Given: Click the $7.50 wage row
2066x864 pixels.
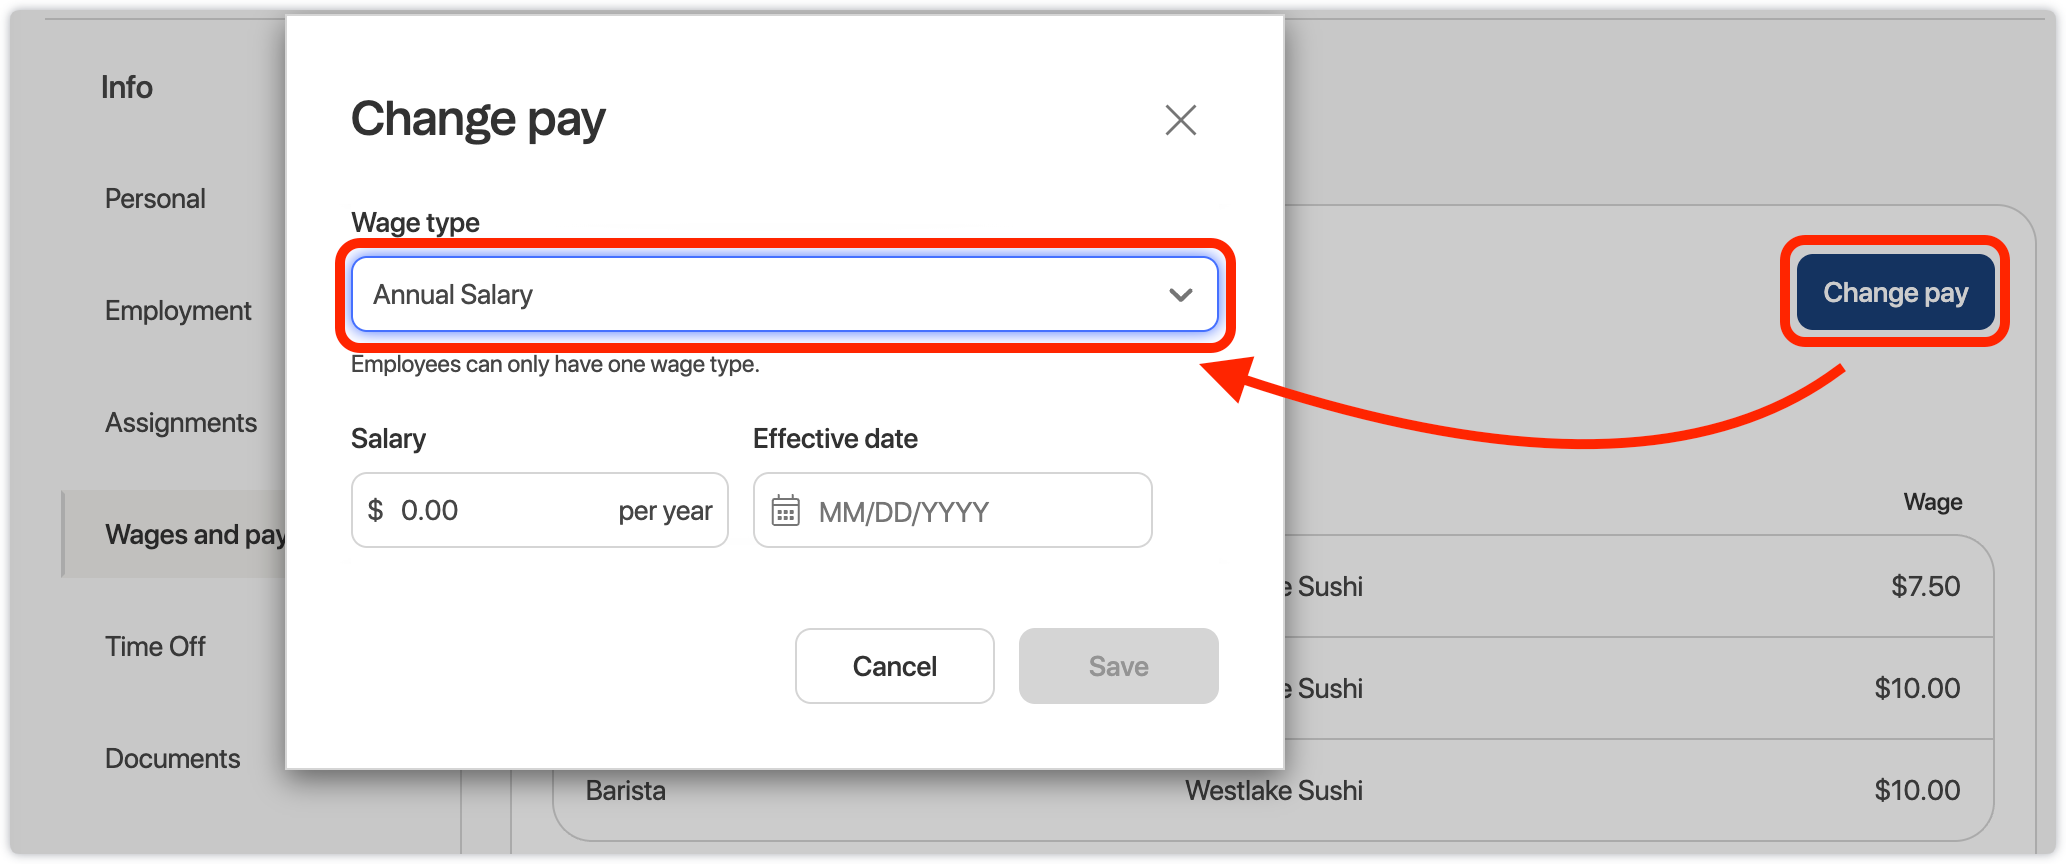Looking at the screenshot, I should (x=1924, y=587).
